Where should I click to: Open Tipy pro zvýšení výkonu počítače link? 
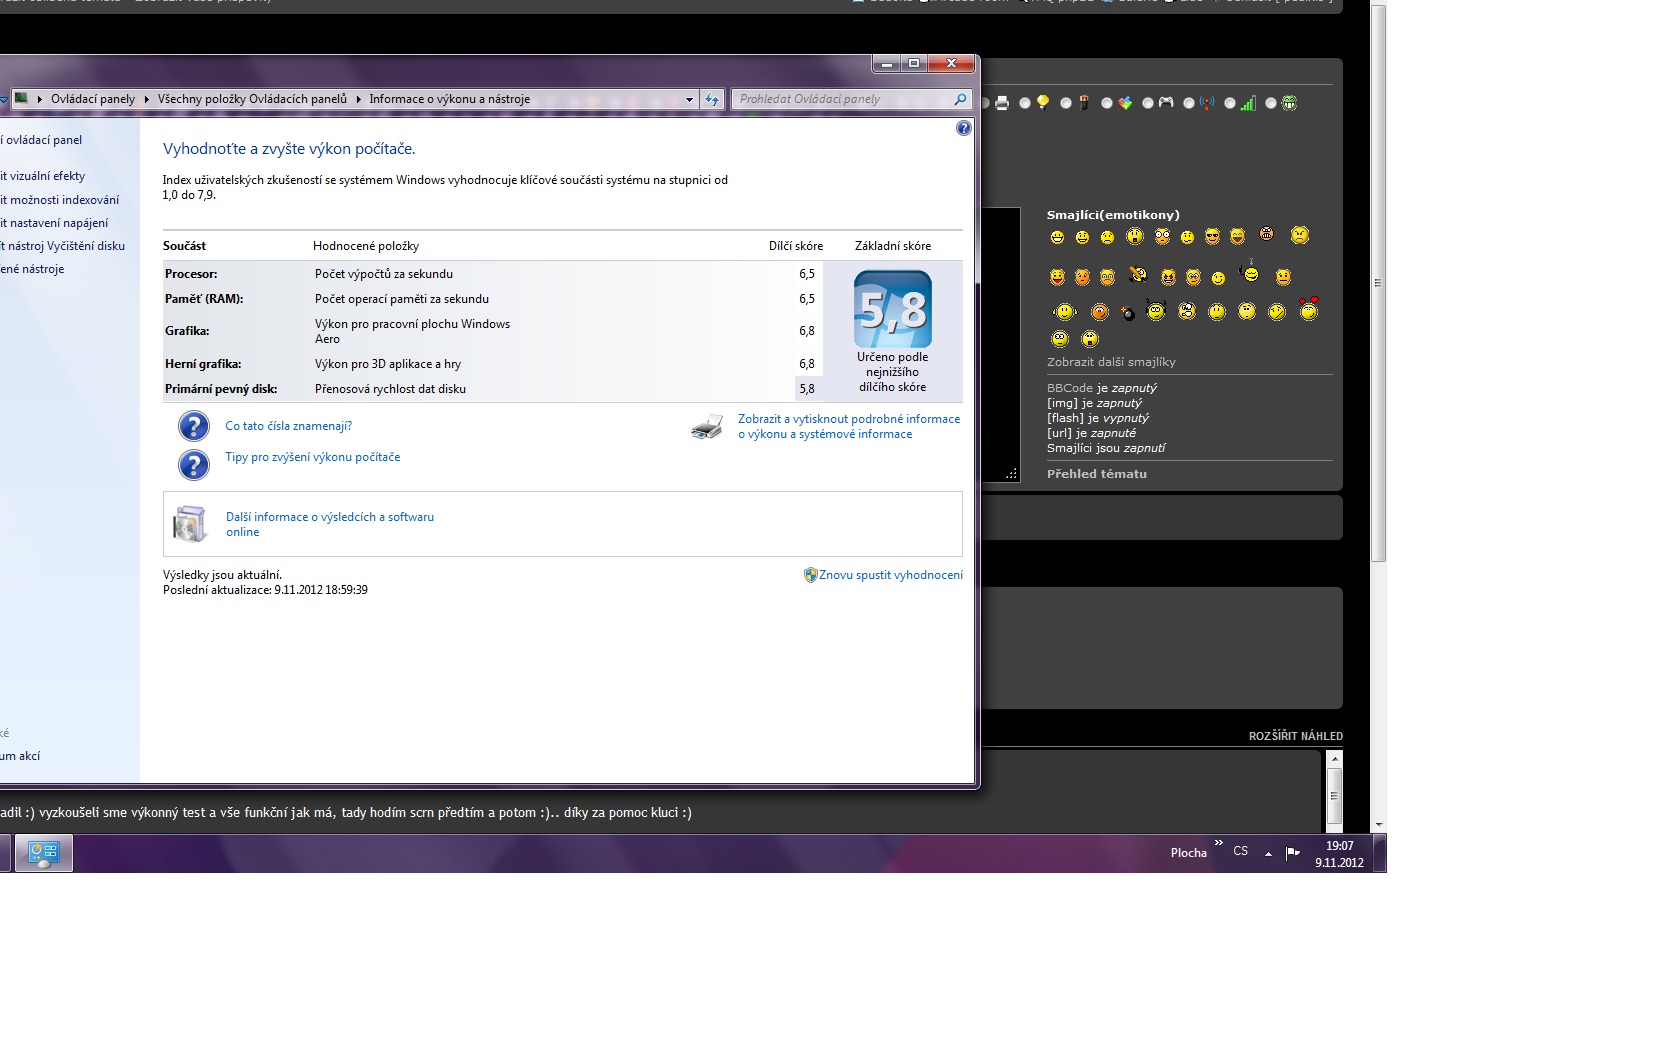pyautogui.click(x=312, y=457)
